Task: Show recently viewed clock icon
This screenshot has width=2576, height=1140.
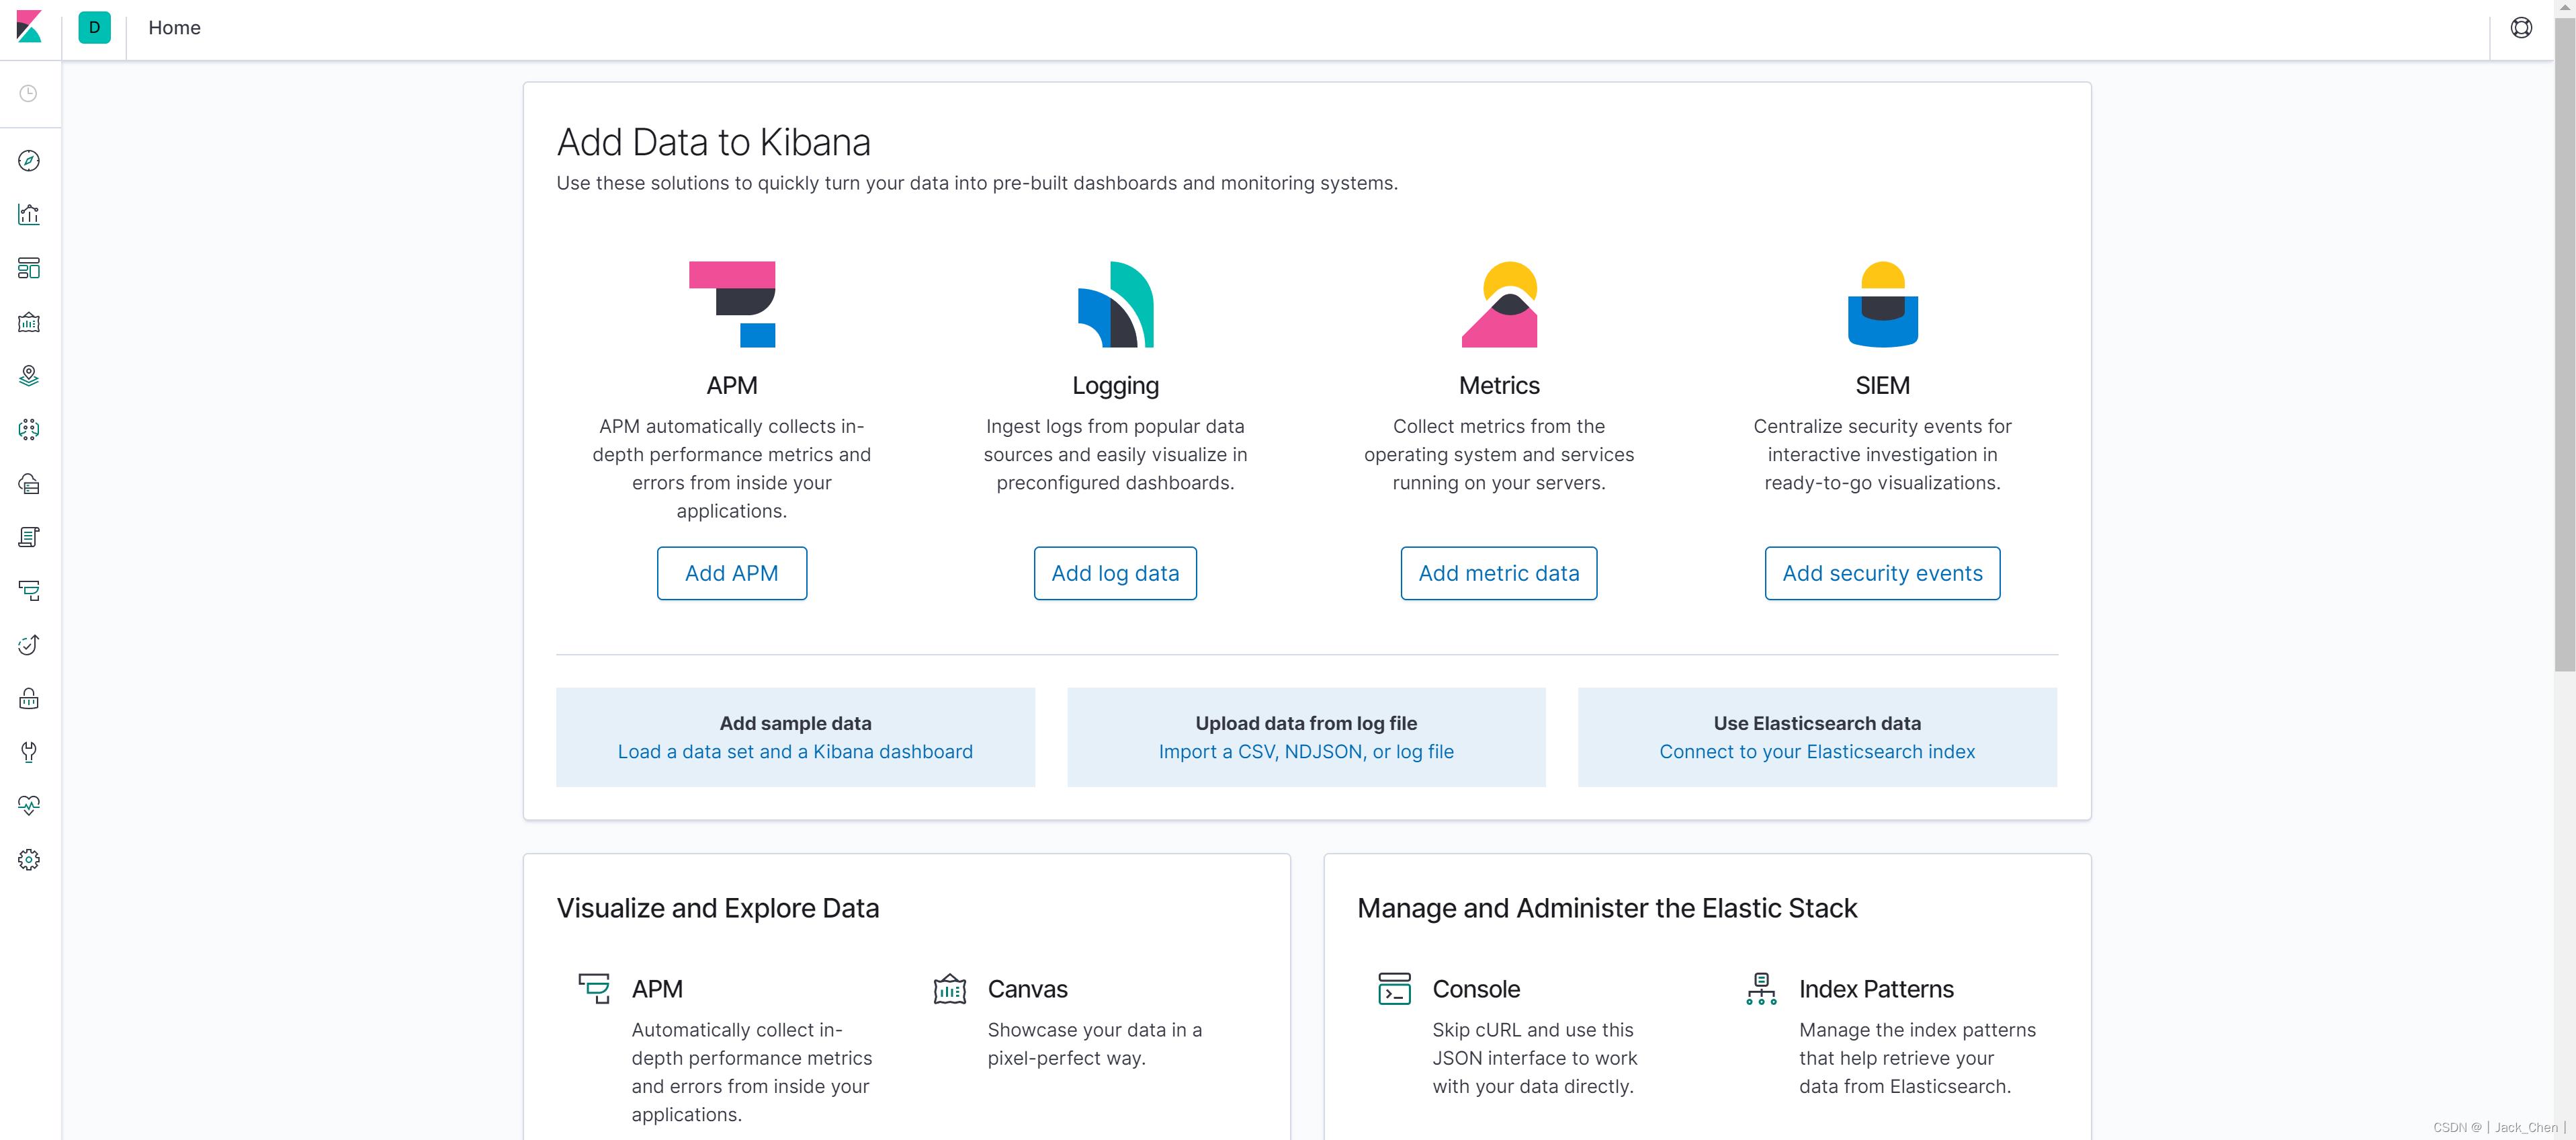Action: 29,94
